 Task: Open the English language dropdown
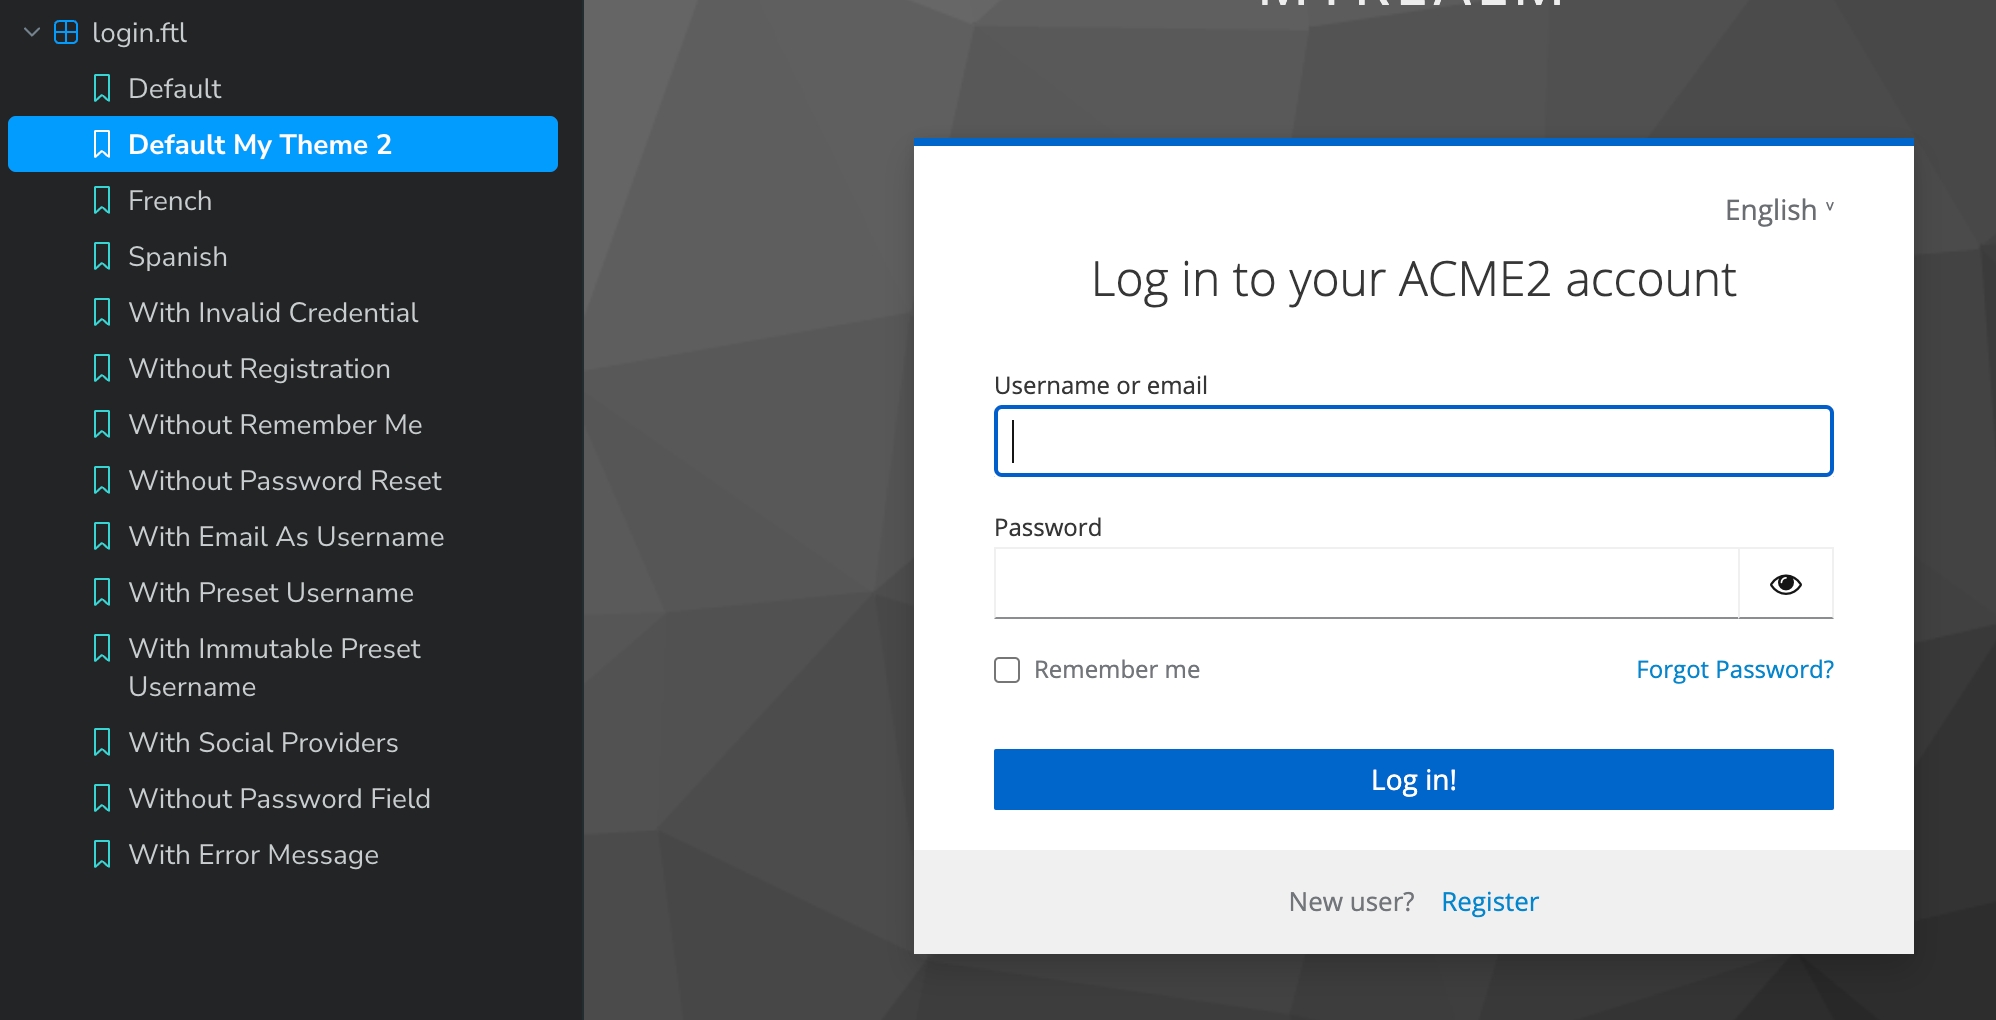1778,210
